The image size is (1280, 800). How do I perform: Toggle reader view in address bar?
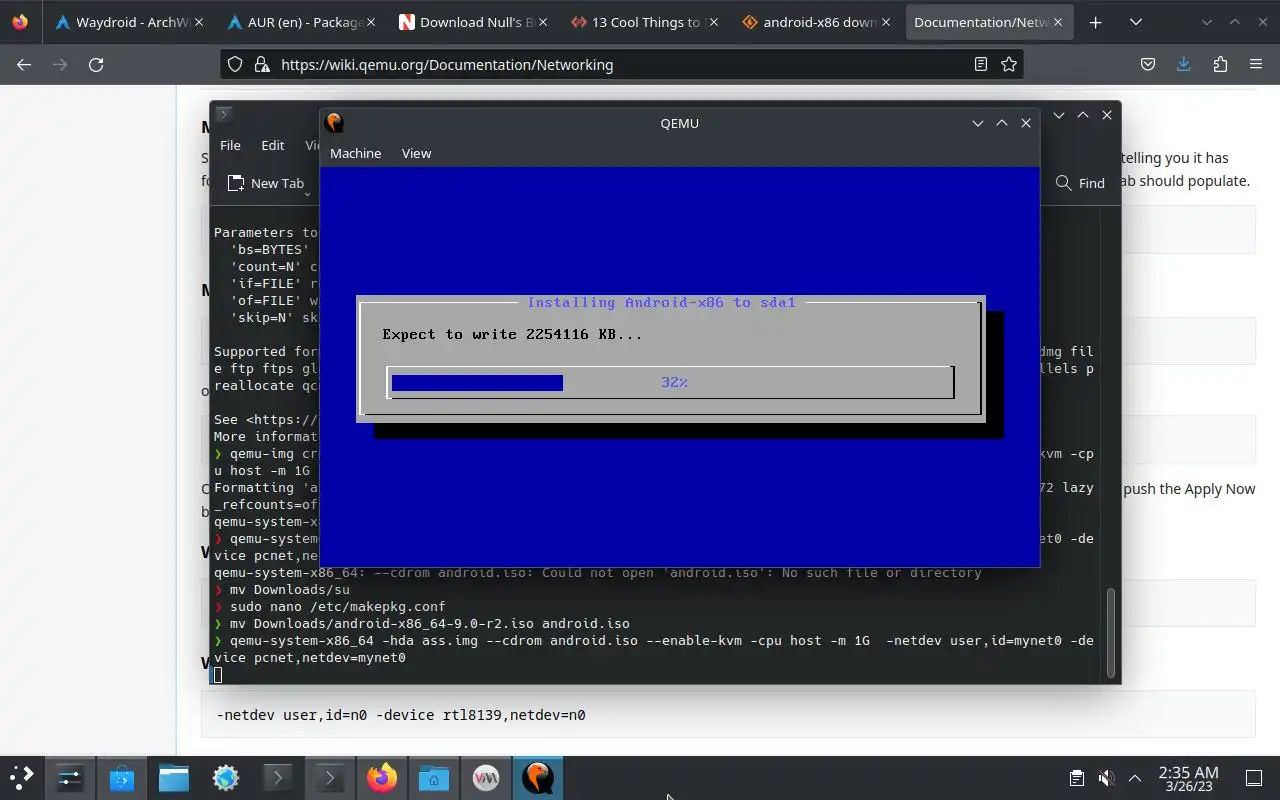click(981, 64)
